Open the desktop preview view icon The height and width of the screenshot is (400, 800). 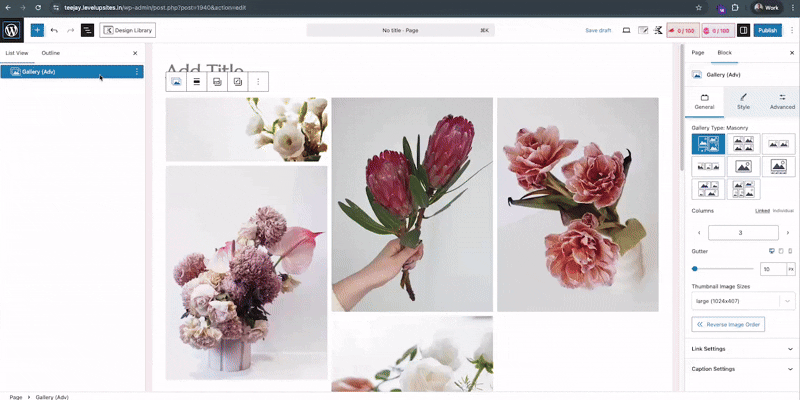pos(626,31)
